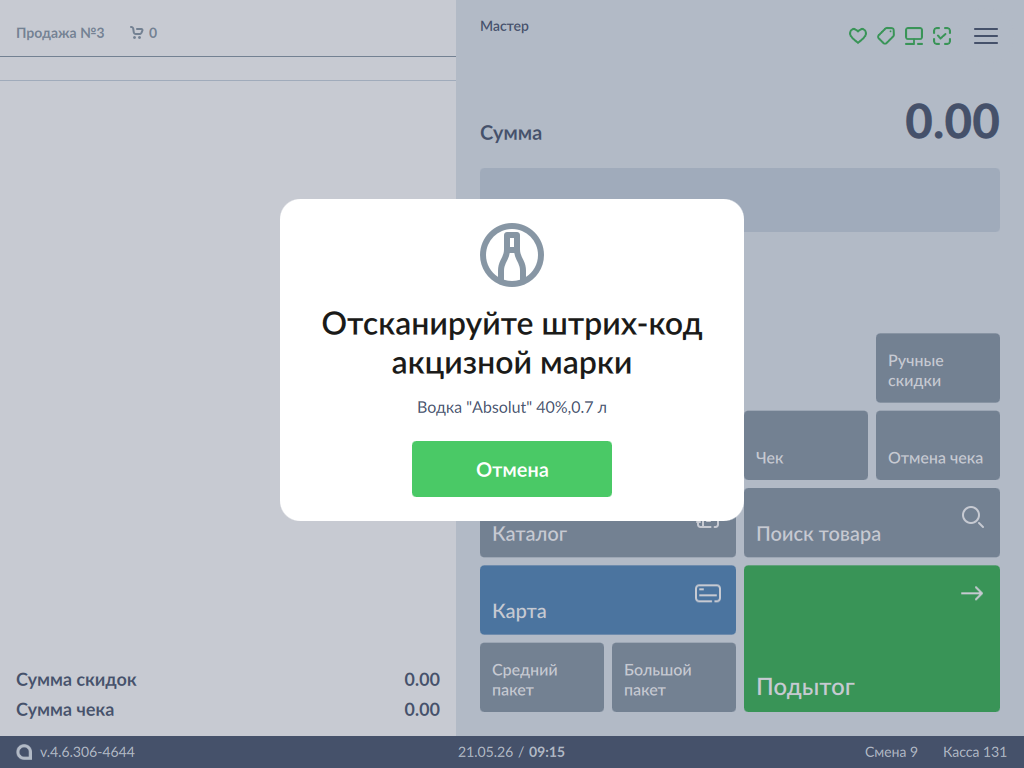Click the Продажа №3 header text

[x=60, y=33]
